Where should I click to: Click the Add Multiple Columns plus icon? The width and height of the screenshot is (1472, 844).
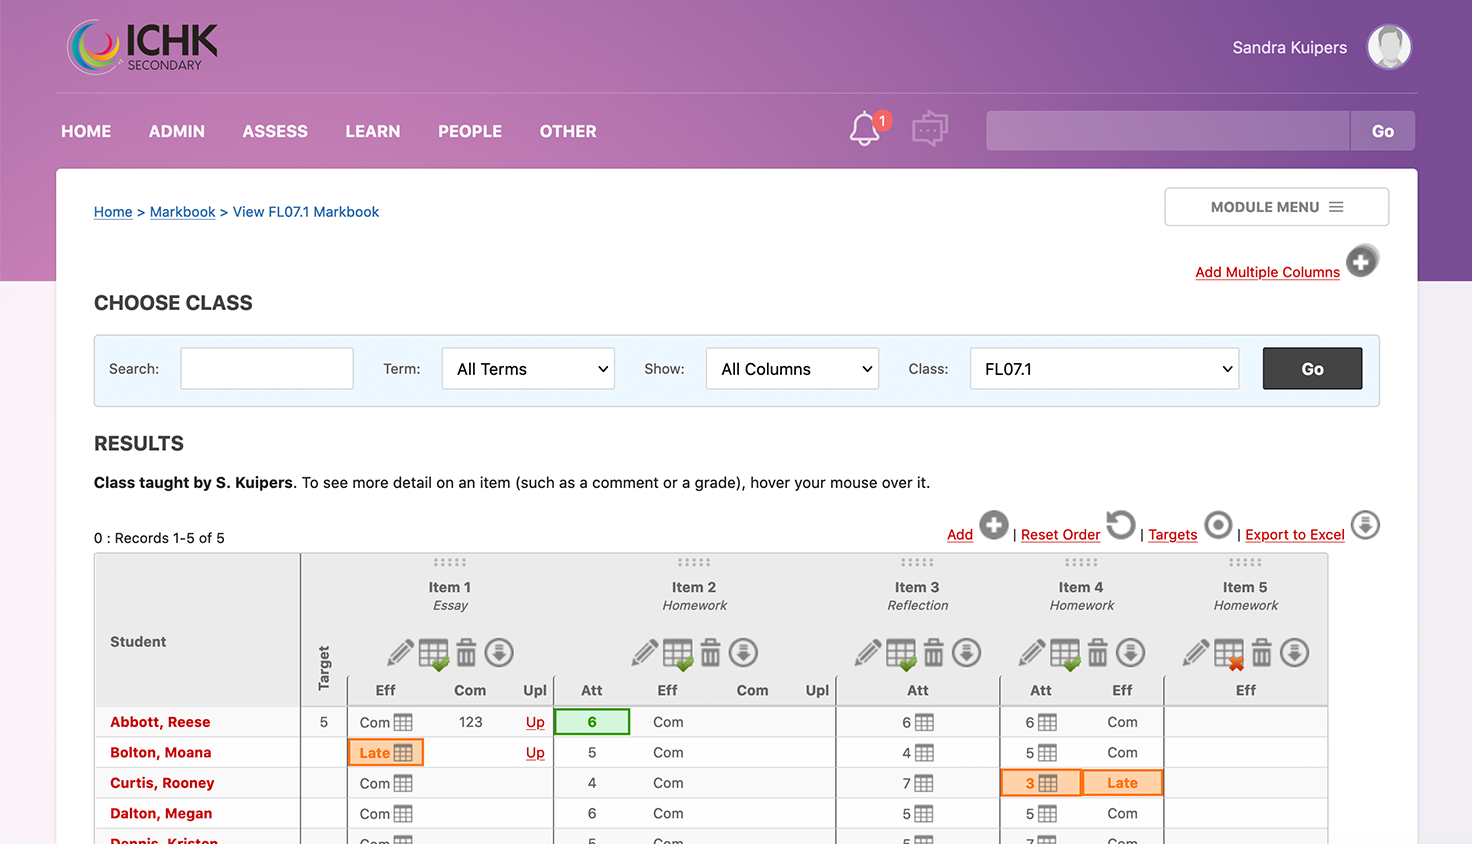tap(1362, 261)
